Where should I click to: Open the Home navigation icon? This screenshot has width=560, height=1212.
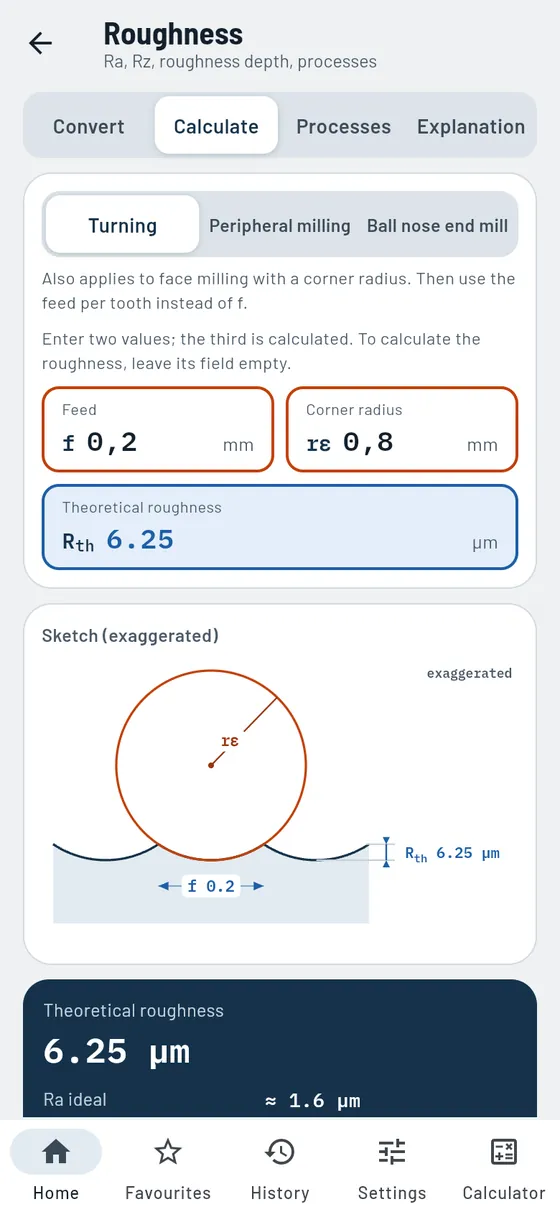click(56, 1152)
